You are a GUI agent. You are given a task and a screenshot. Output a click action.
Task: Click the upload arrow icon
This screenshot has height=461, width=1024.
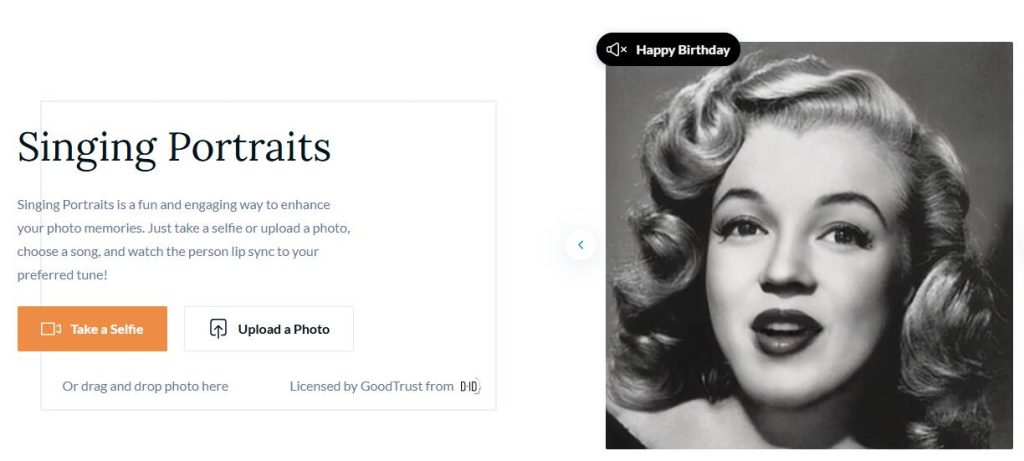[218, 329]
